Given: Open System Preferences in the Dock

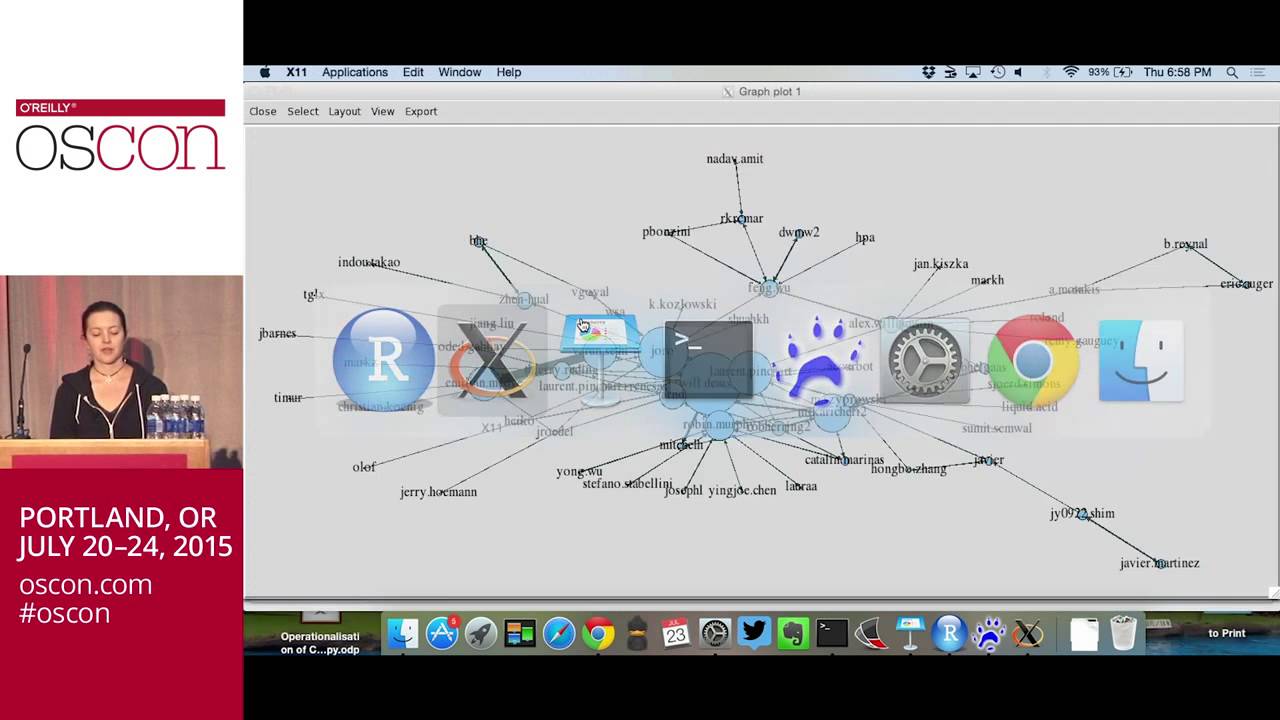Looking at the screenshot, I should 715,633.
